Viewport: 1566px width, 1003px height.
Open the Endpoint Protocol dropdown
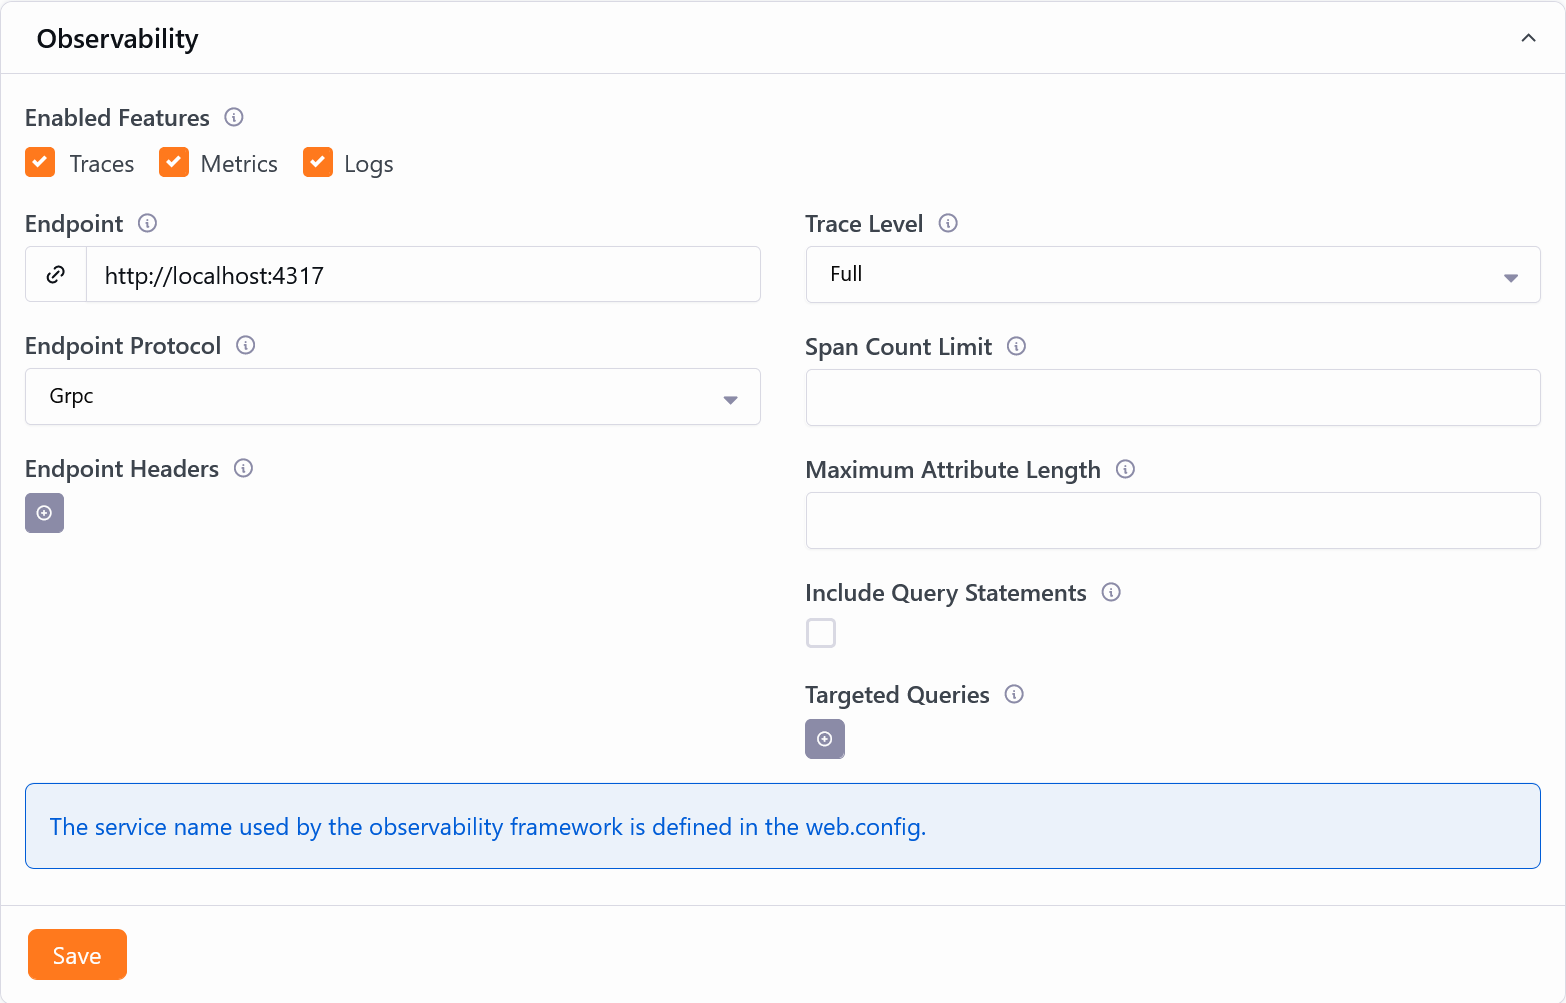[392, 397]
